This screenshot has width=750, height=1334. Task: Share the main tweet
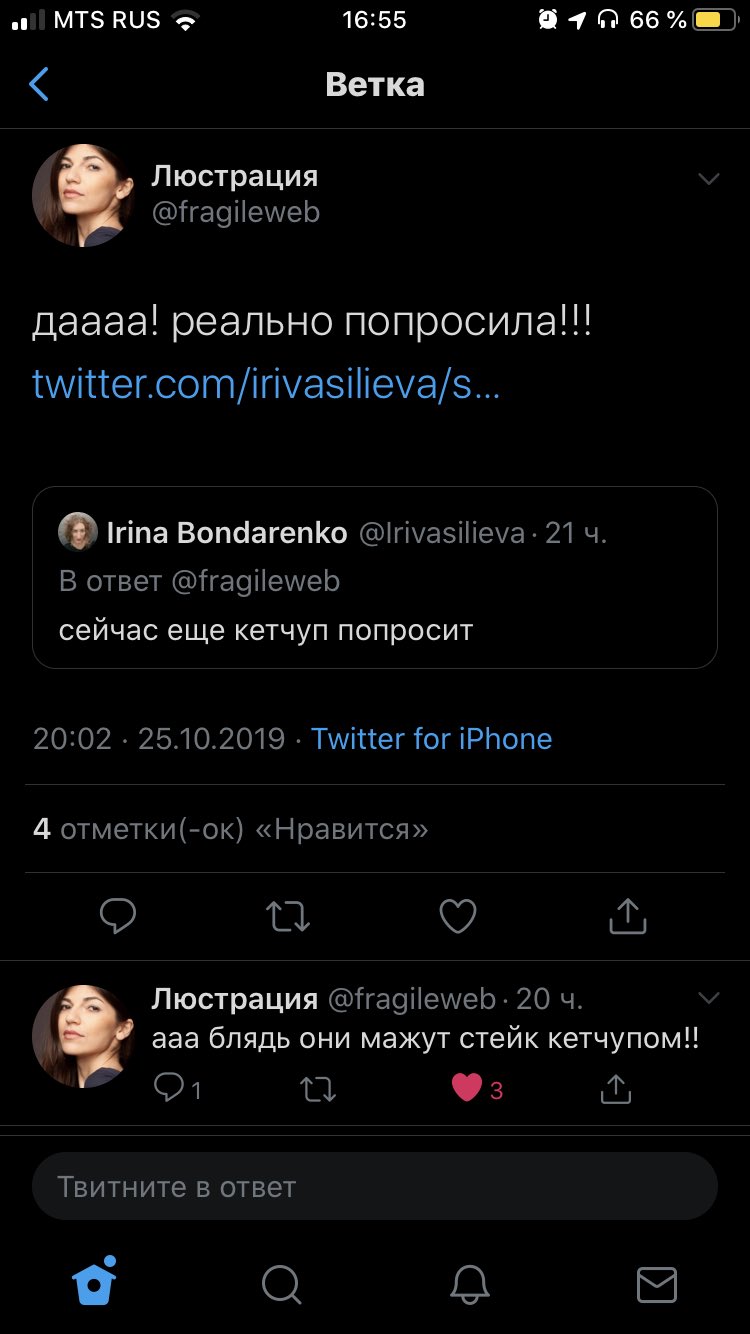[x=628, y=915]
